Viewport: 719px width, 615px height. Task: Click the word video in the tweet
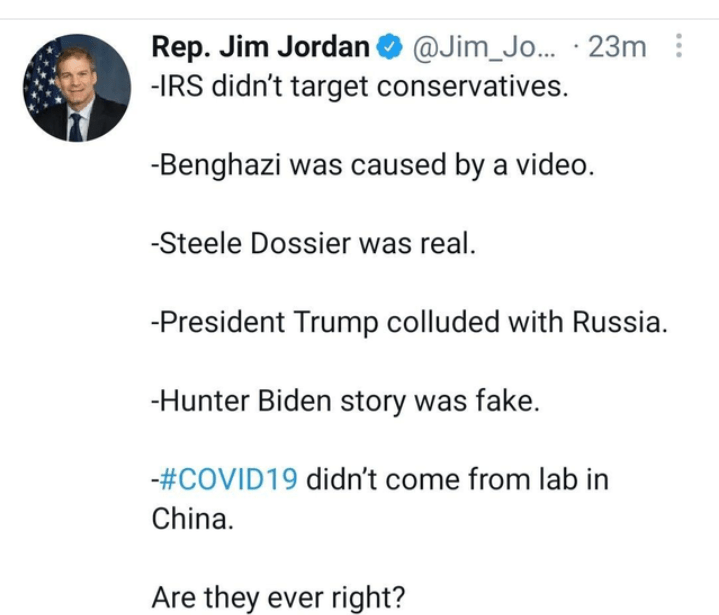point(558,164)
